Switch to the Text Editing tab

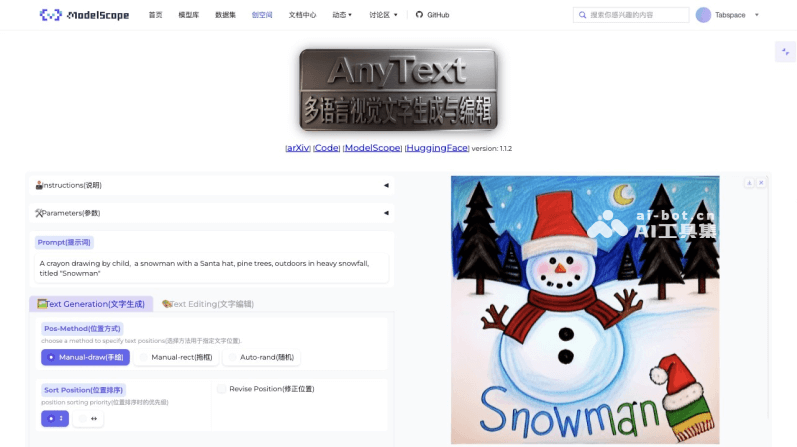click(x=208, y=303)
